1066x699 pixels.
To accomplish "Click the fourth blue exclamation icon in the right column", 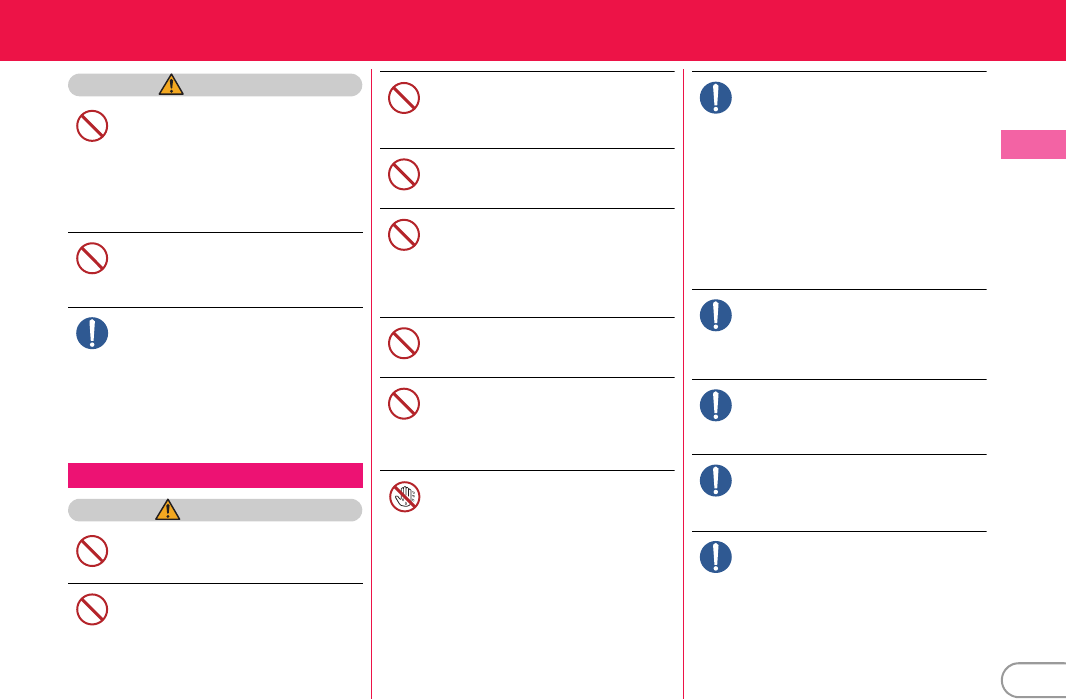I will pyautogui.click(x=716, y=481).
